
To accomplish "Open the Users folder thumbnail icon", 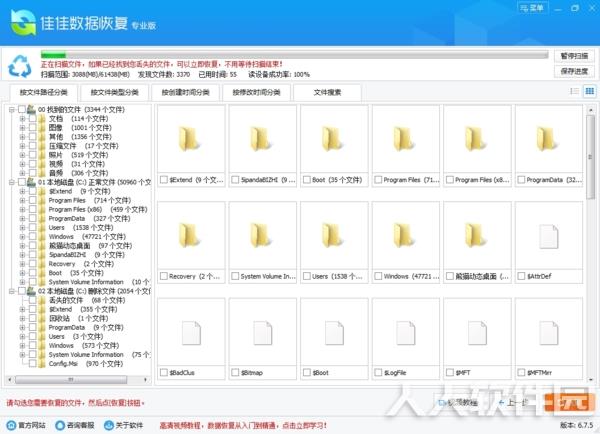I will pyautogui.click(x=332, y=235).
